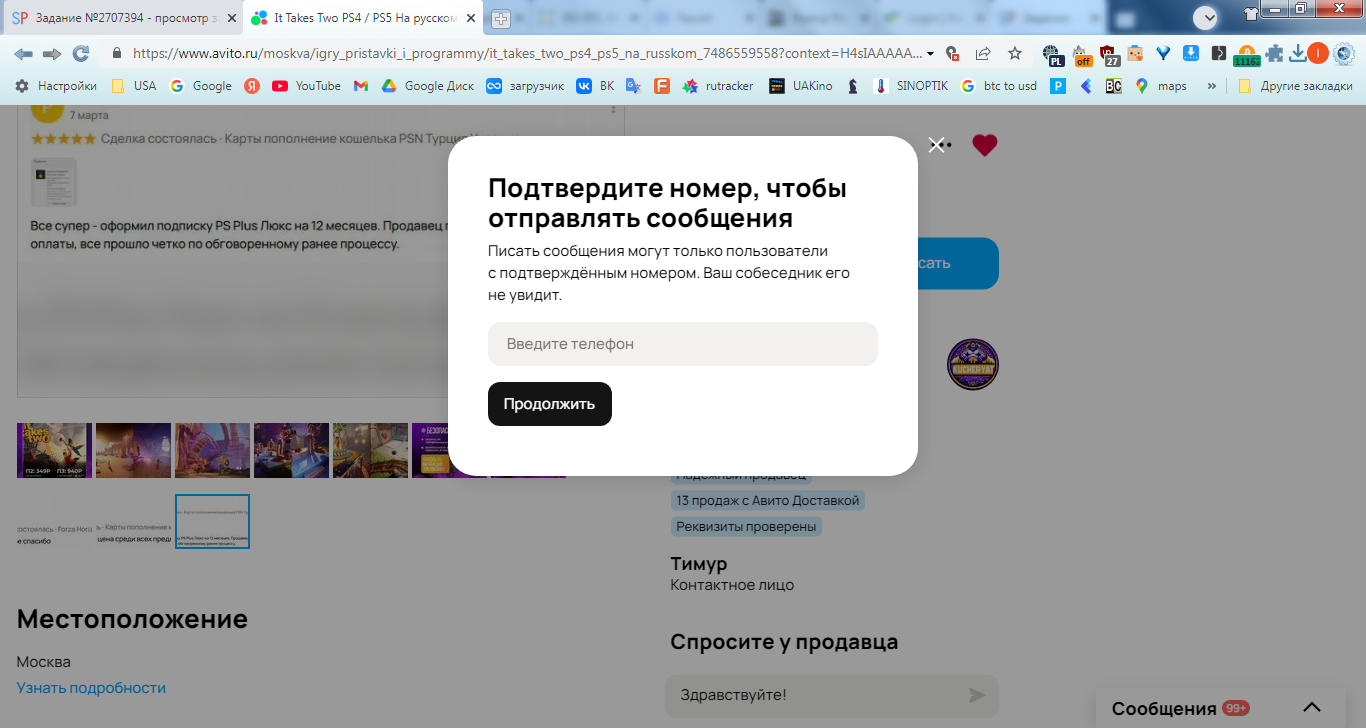Open the Google bookmark
Screen dimensions: 1366x728
201,86
